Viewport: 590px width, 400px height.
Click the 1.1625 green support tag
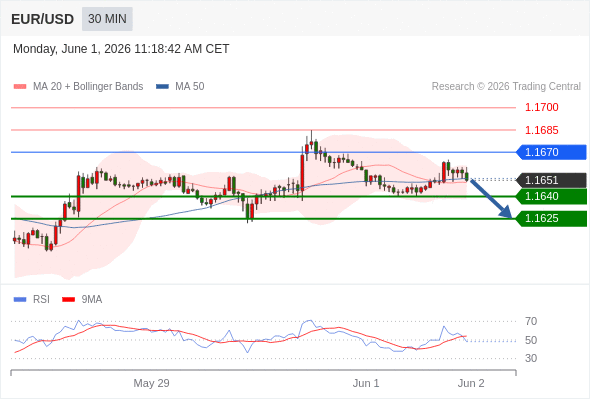coord(551,219)
